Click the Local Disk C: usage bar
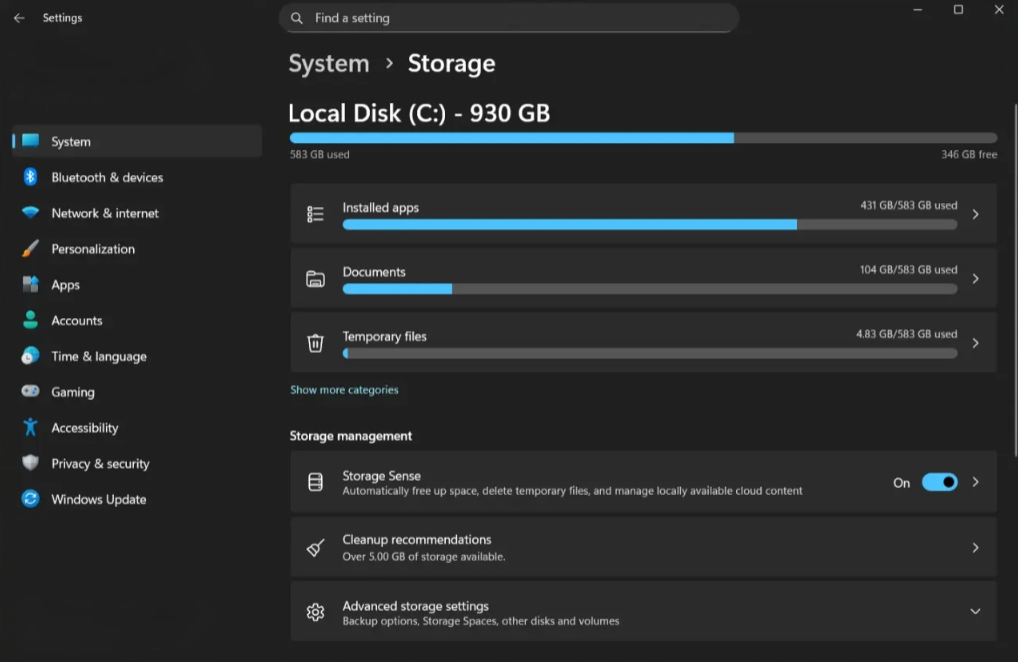1018x662 pixels. [643, 138]
